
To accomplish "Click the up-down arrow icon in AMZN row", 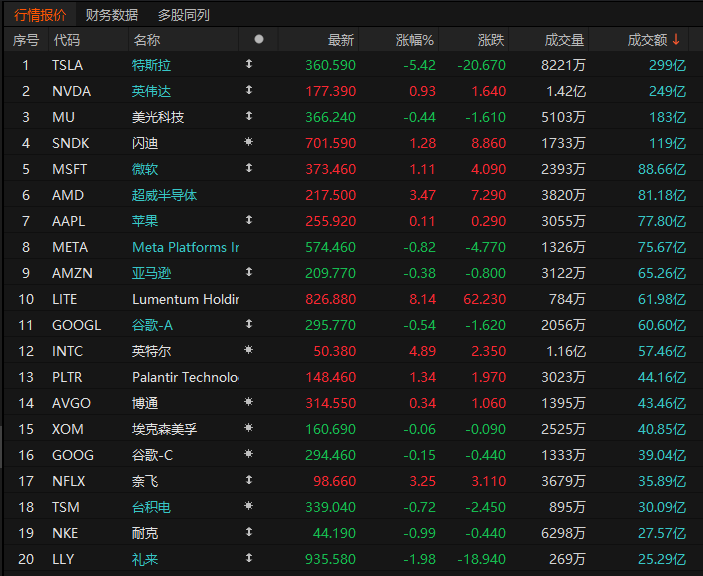I will tap(249, 272).
